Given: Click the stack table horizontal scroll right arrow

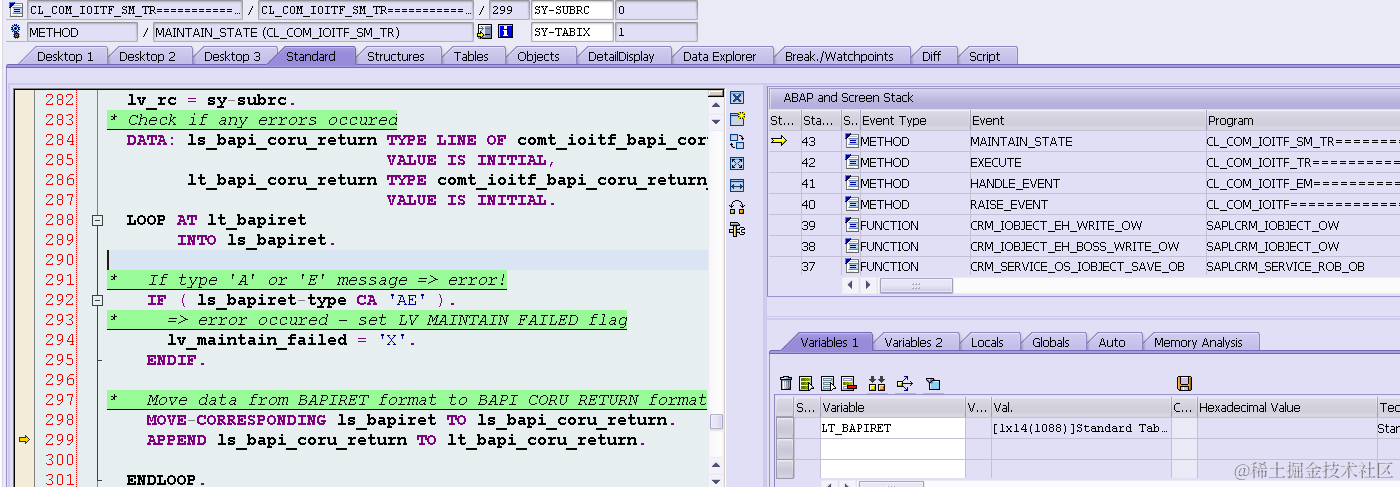Looking at the screenshot, I should point(867,286).
